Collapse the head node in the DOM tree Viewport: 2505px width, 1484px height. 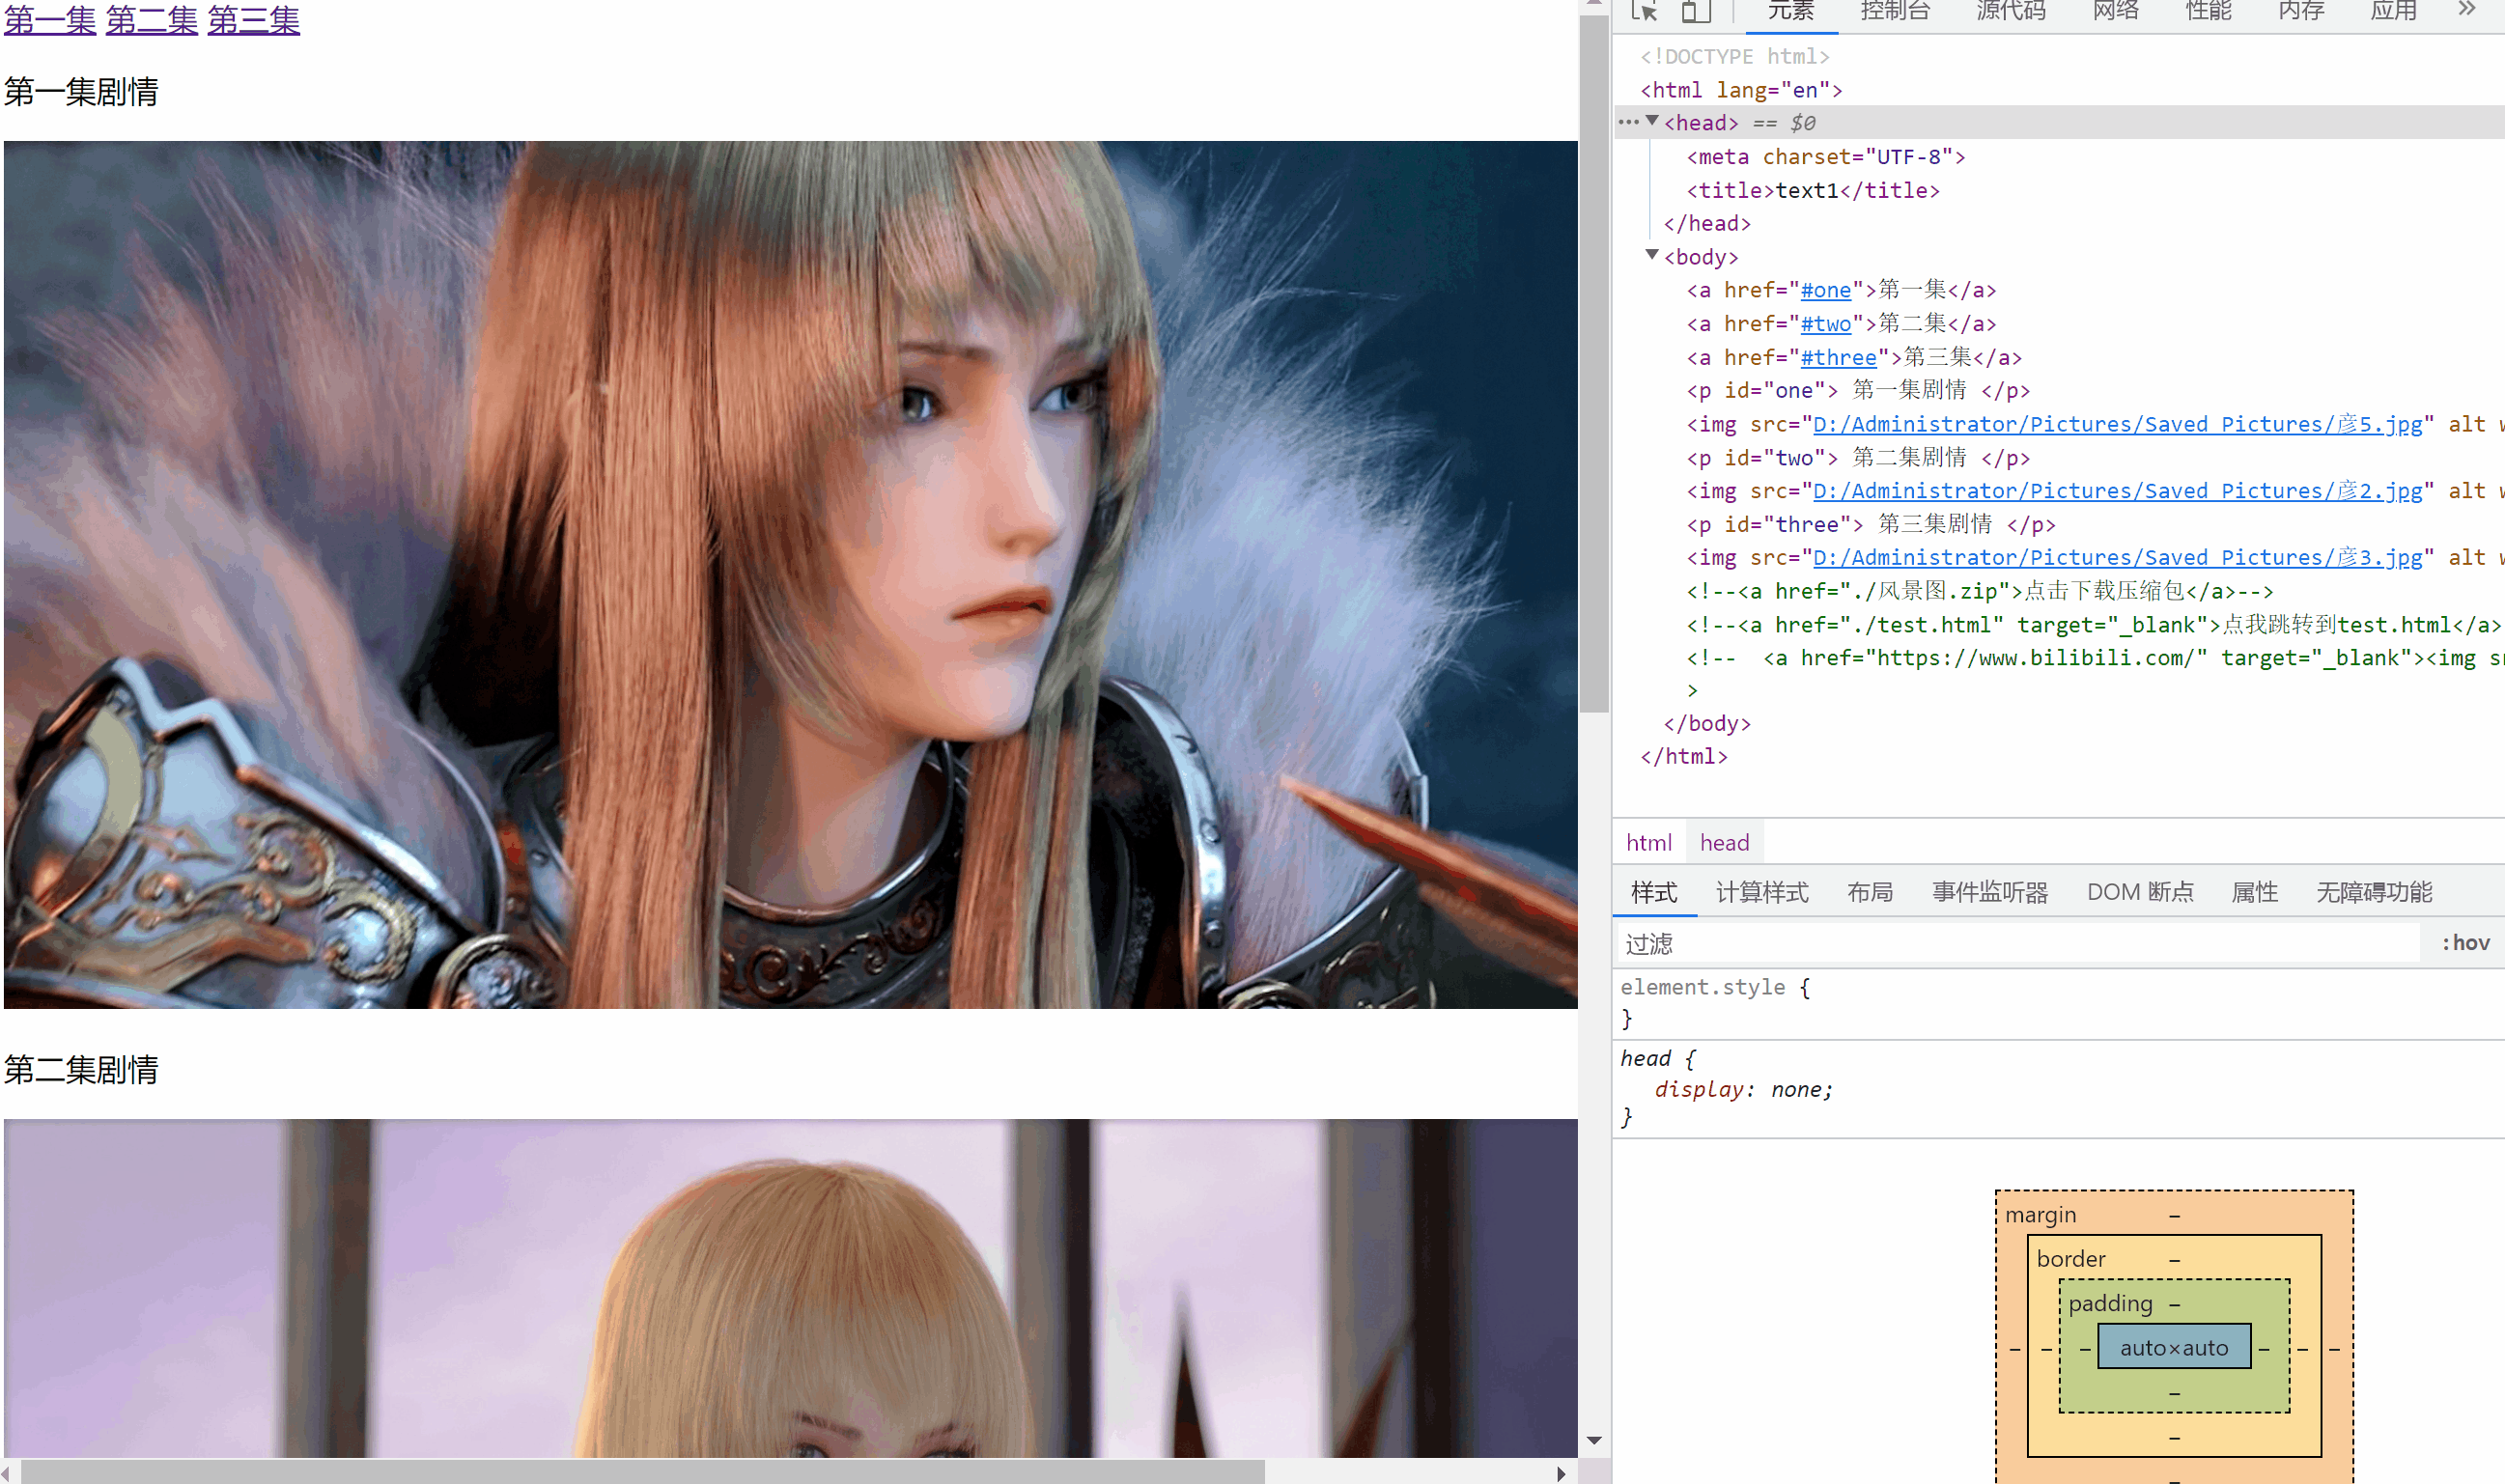[x=1652, y=121]
